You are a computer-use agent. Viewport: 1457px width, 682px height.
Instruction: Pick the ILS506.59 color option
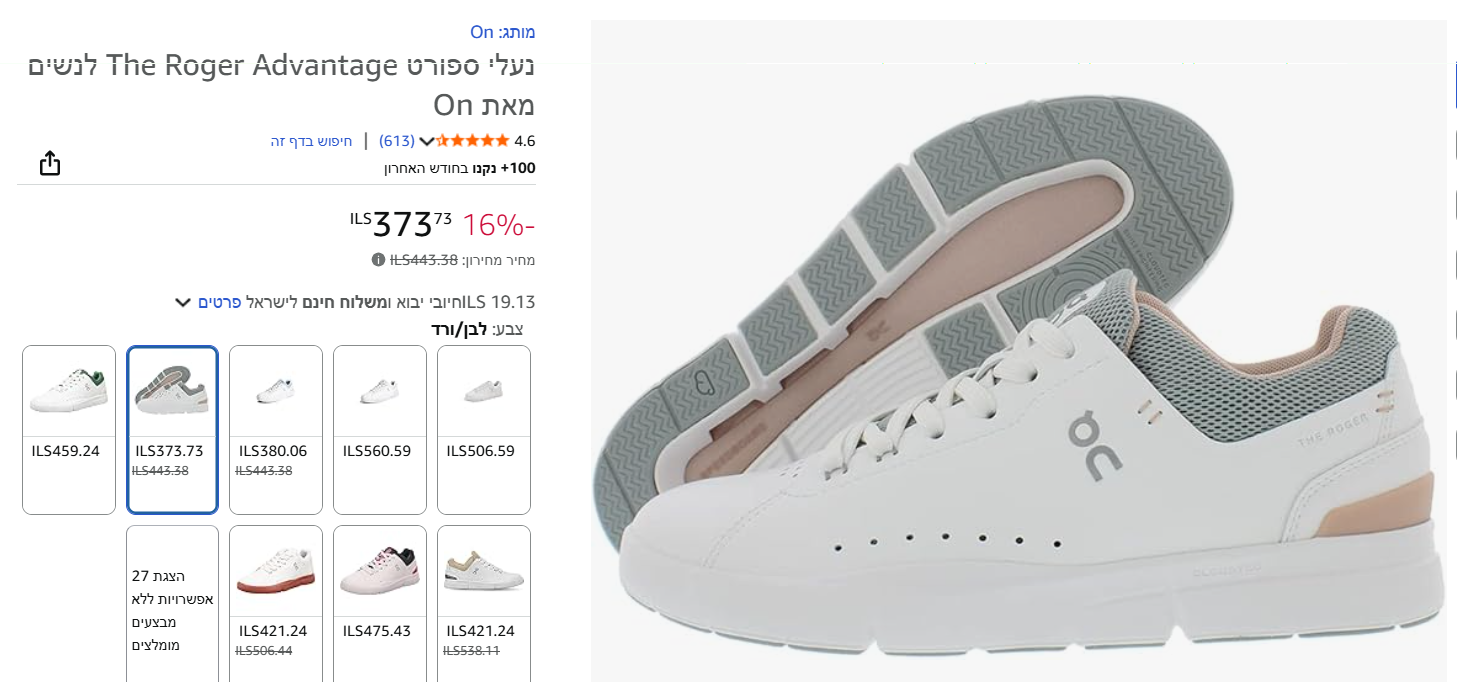point(484,429)
